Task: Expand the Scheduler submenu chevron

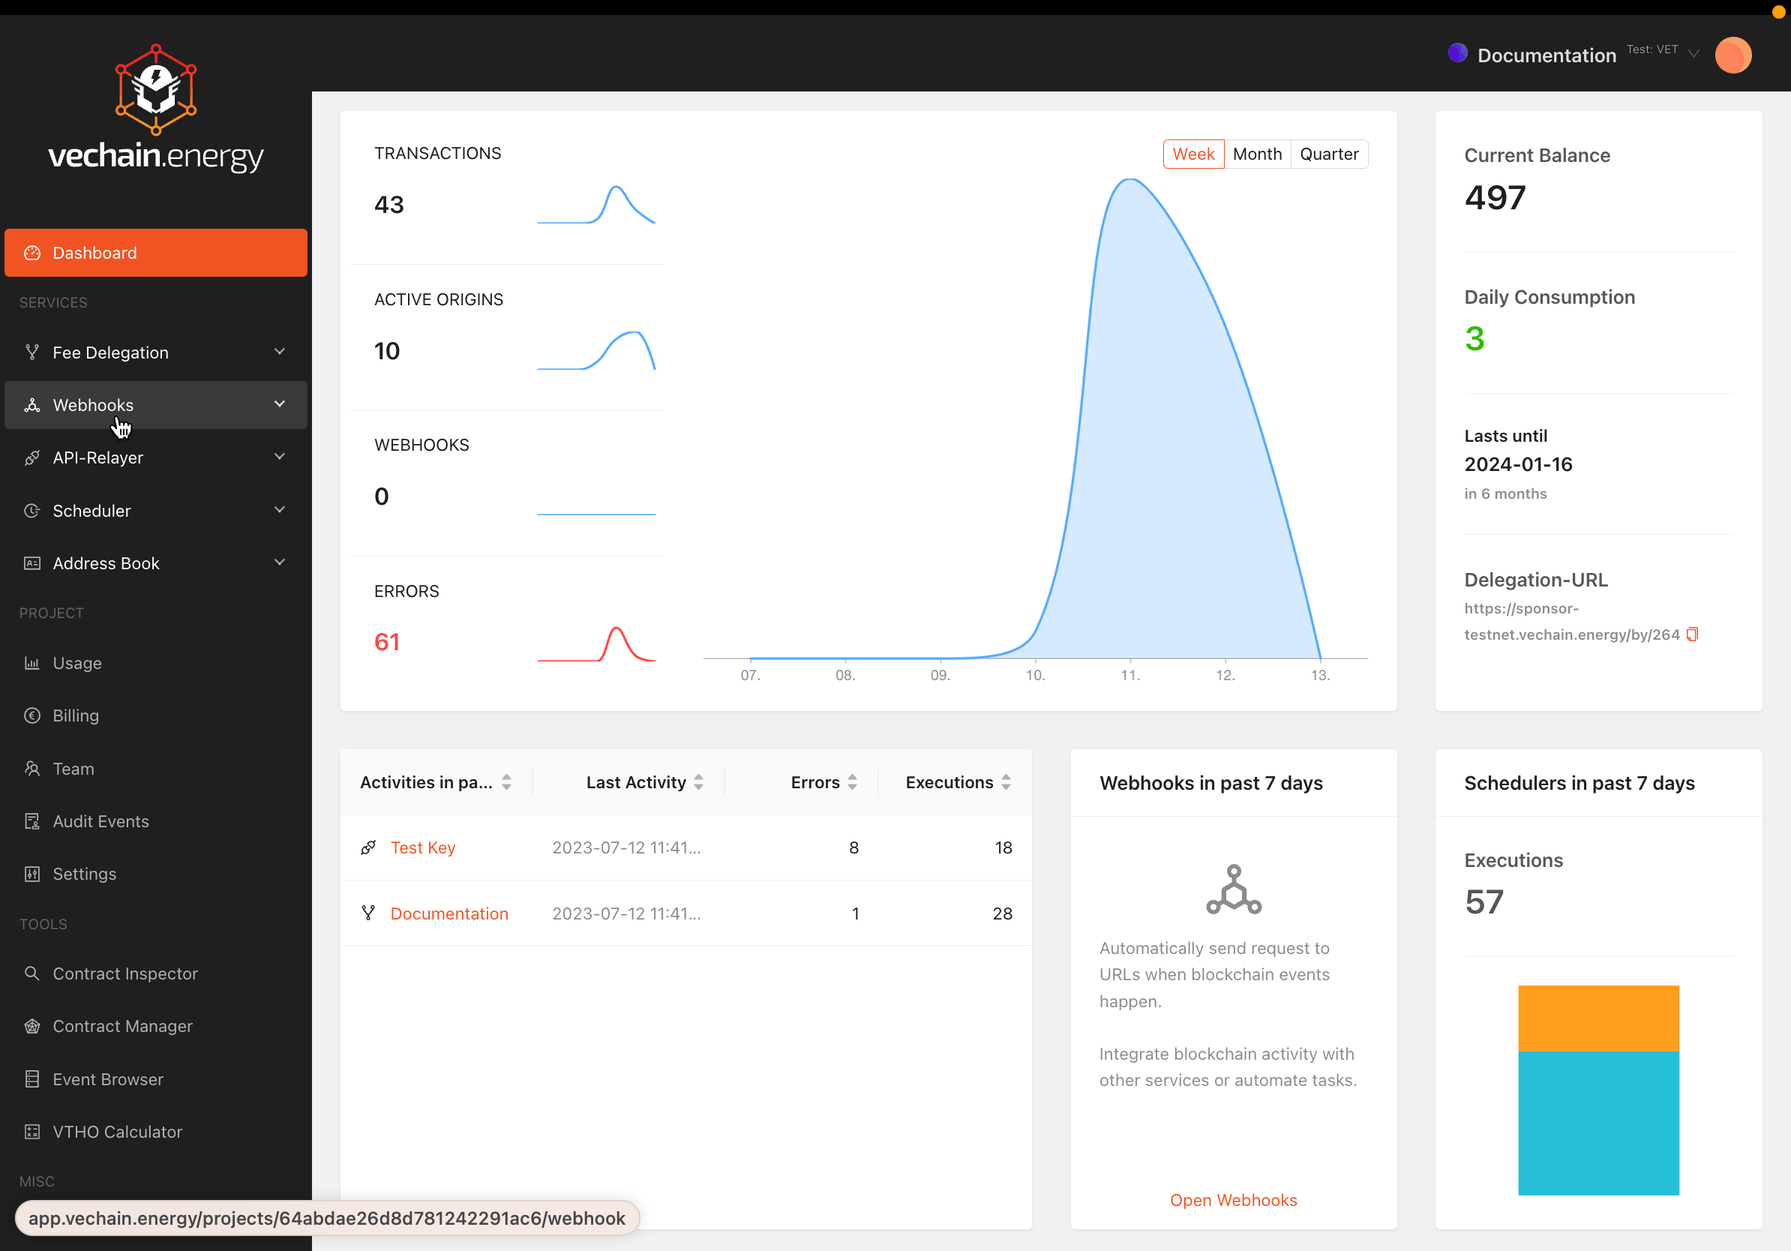Action: click(x=280, y=510)
